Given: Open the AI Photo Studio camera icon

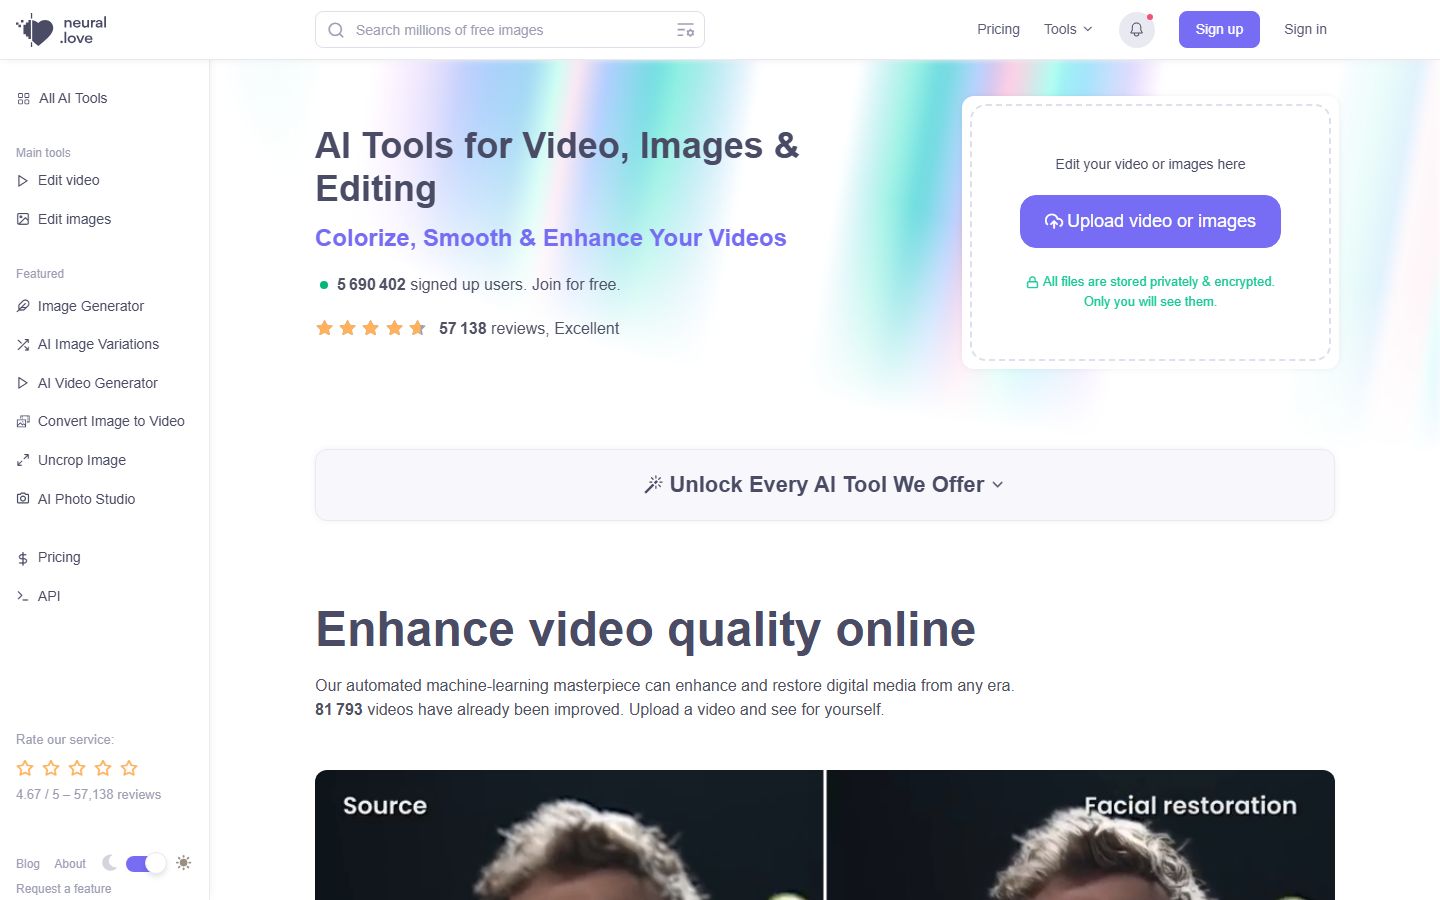Looking at the screenshot, I should pyautogui.click(x=23, y=499).
